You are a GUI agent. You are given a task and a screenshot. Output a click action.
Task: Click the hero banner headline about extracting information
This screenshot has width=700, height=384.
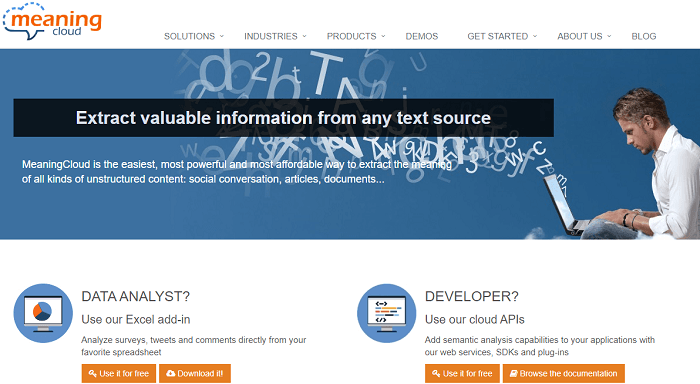283,118
